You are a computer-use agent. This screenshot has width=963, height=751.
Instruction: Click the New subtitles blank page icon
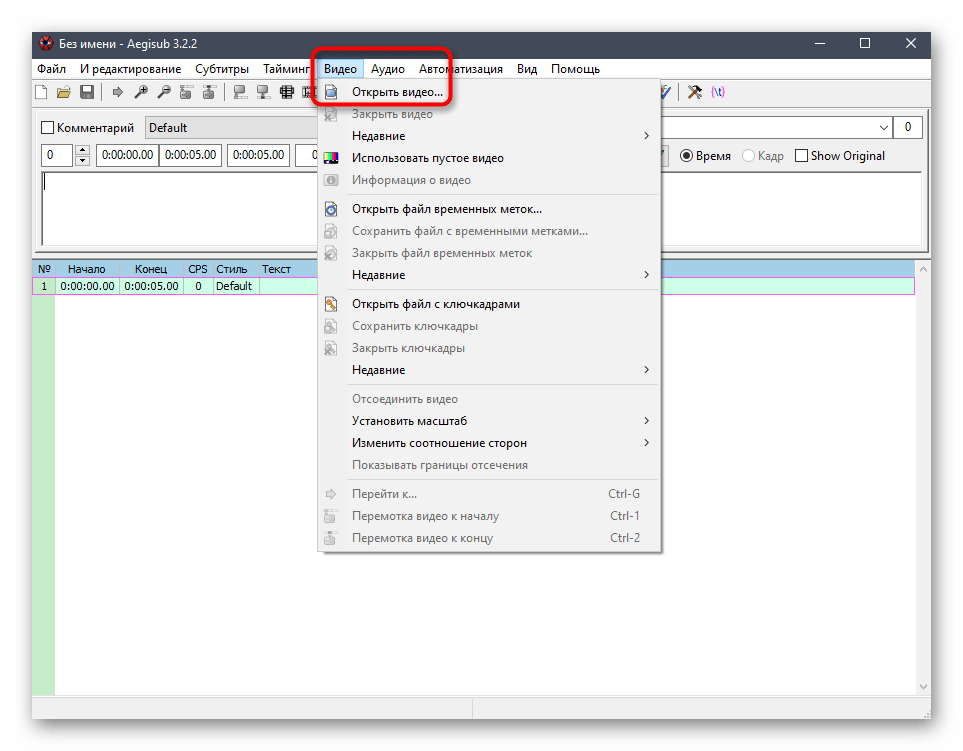coord(41,92)
